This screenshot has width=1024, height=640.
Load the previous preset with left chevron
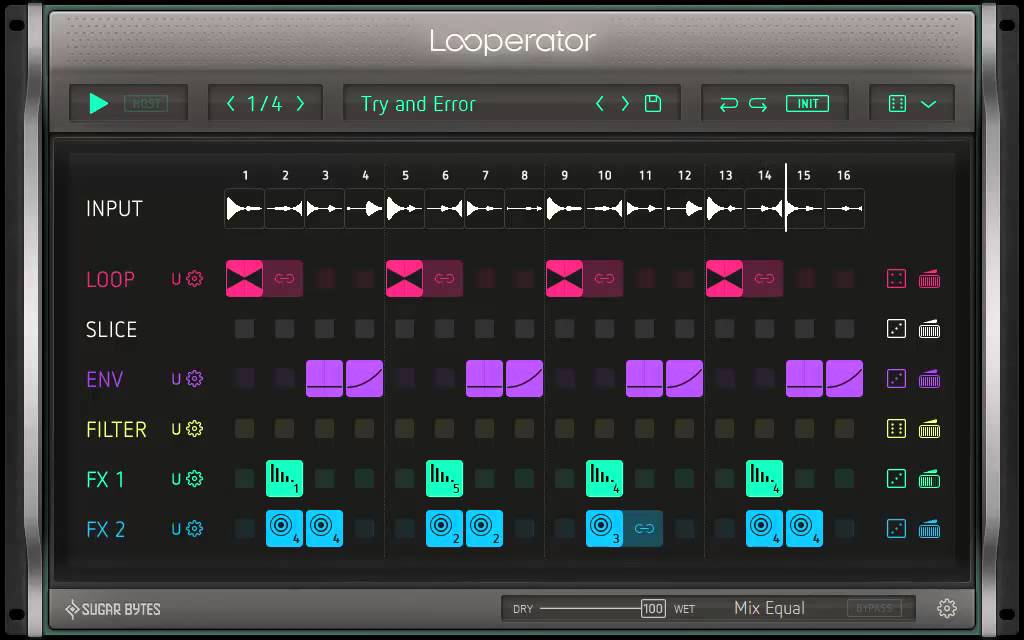pos(600,103)
